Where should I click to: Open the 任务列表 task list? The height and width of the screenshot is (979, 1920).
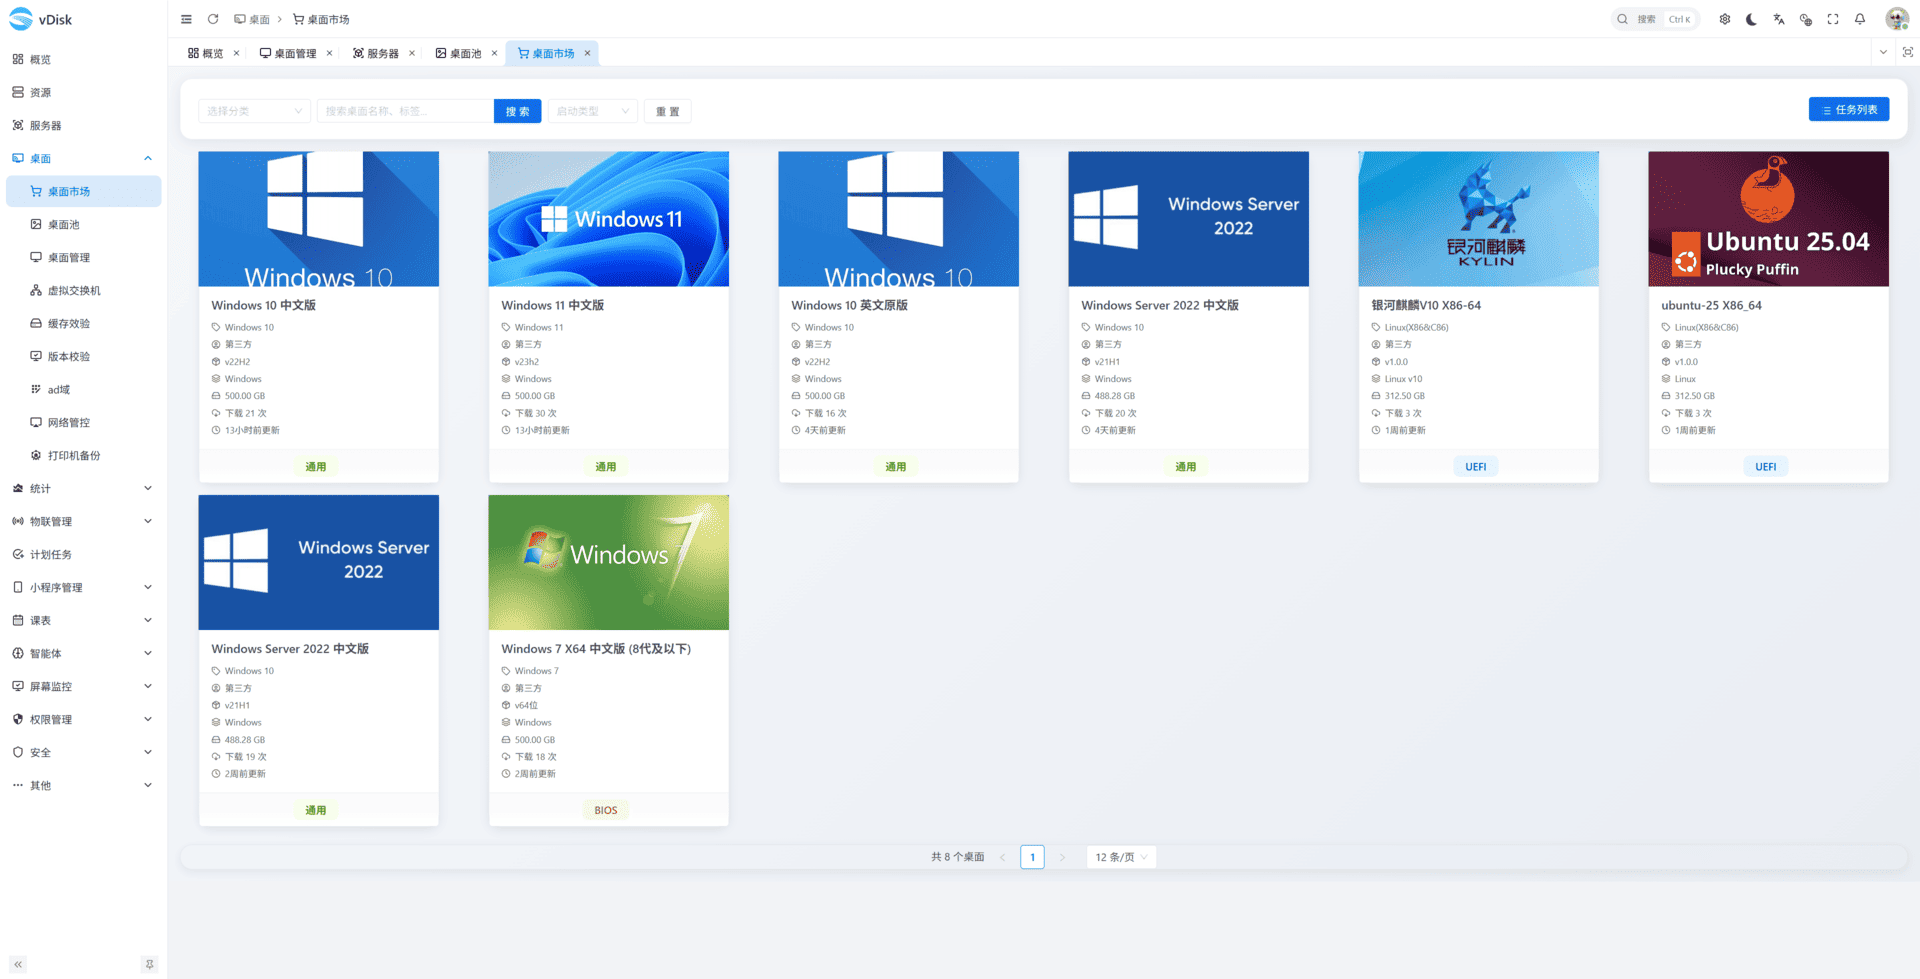click(x=1849, y=110)
